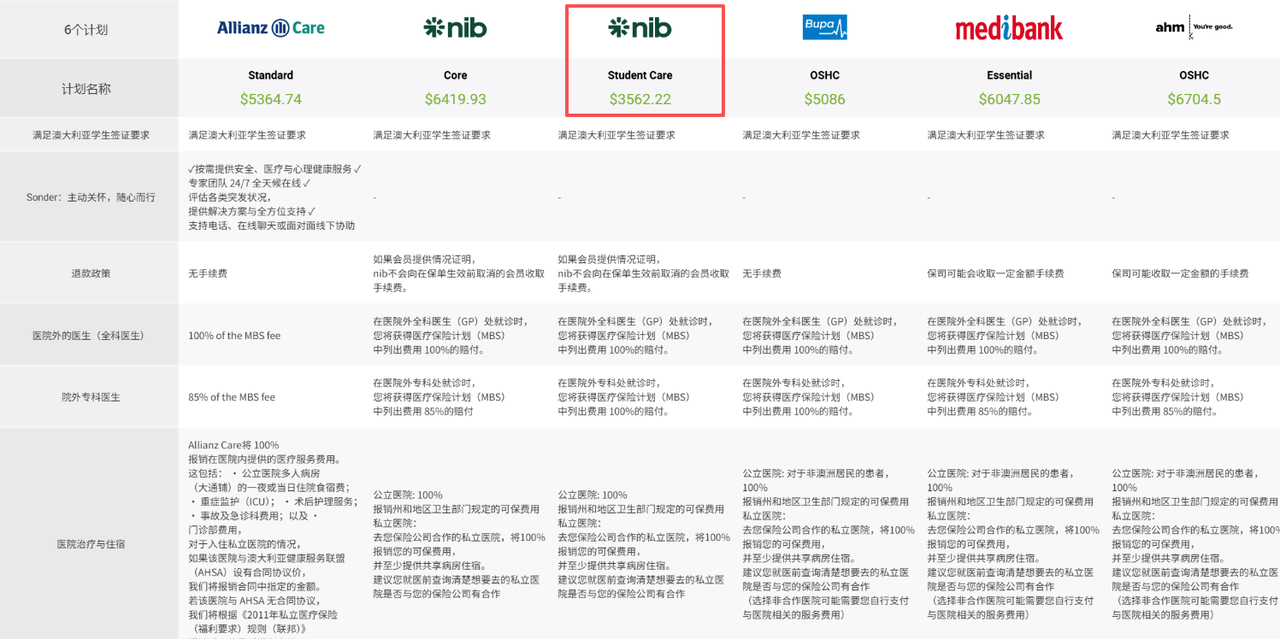
Task: Select the '计划名称' row label
Action: tap(86, 89)
